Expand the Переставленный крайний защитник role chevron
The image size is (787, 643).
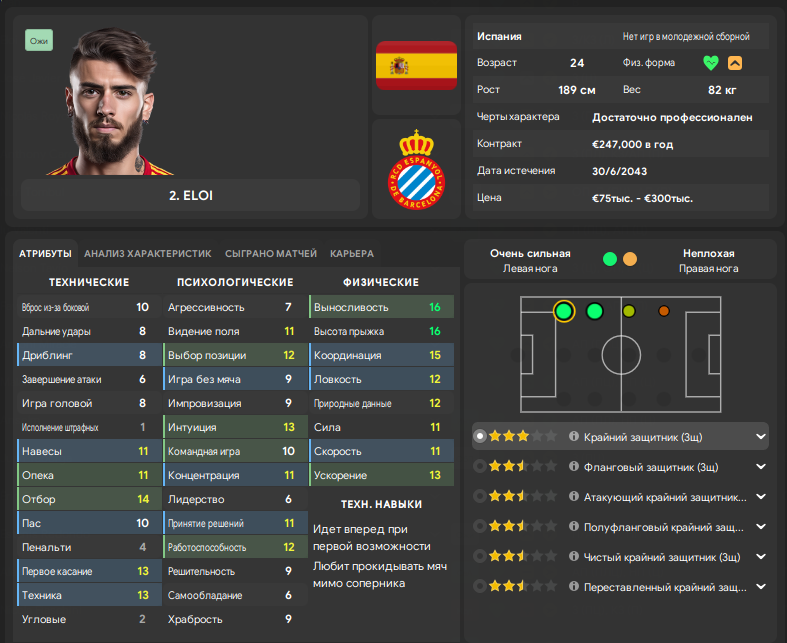coord(761,586)
